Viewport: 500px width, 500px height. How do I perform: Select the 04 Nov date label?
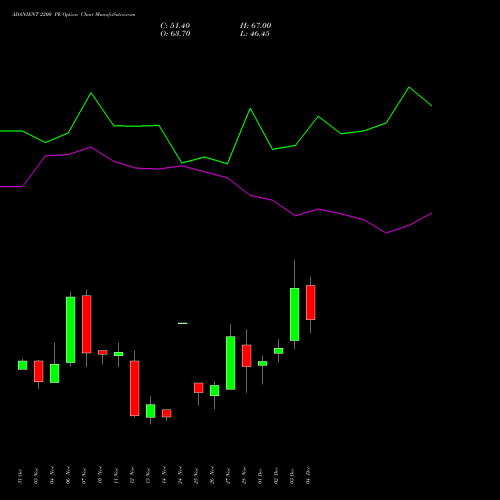tap(52, 475)
